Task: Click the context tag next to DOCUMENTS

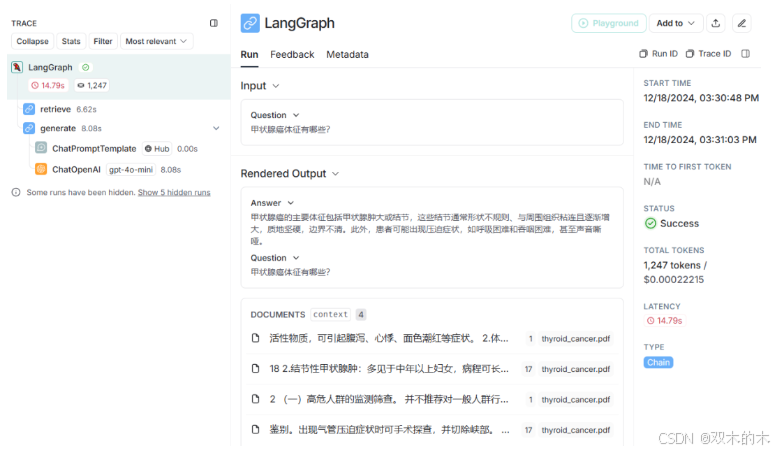Action: tap(331, 314)
